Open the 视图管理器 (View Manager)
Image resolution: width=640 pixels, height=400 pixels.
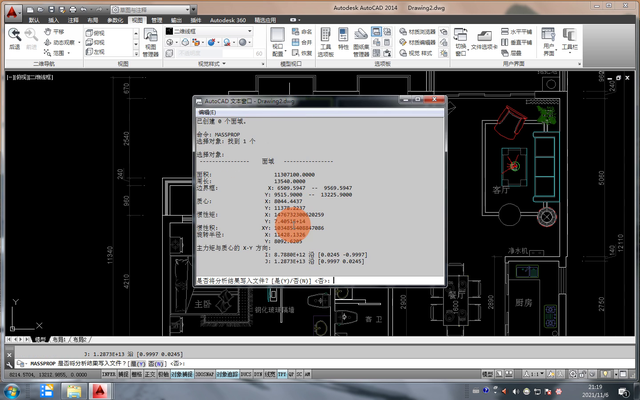151,42
